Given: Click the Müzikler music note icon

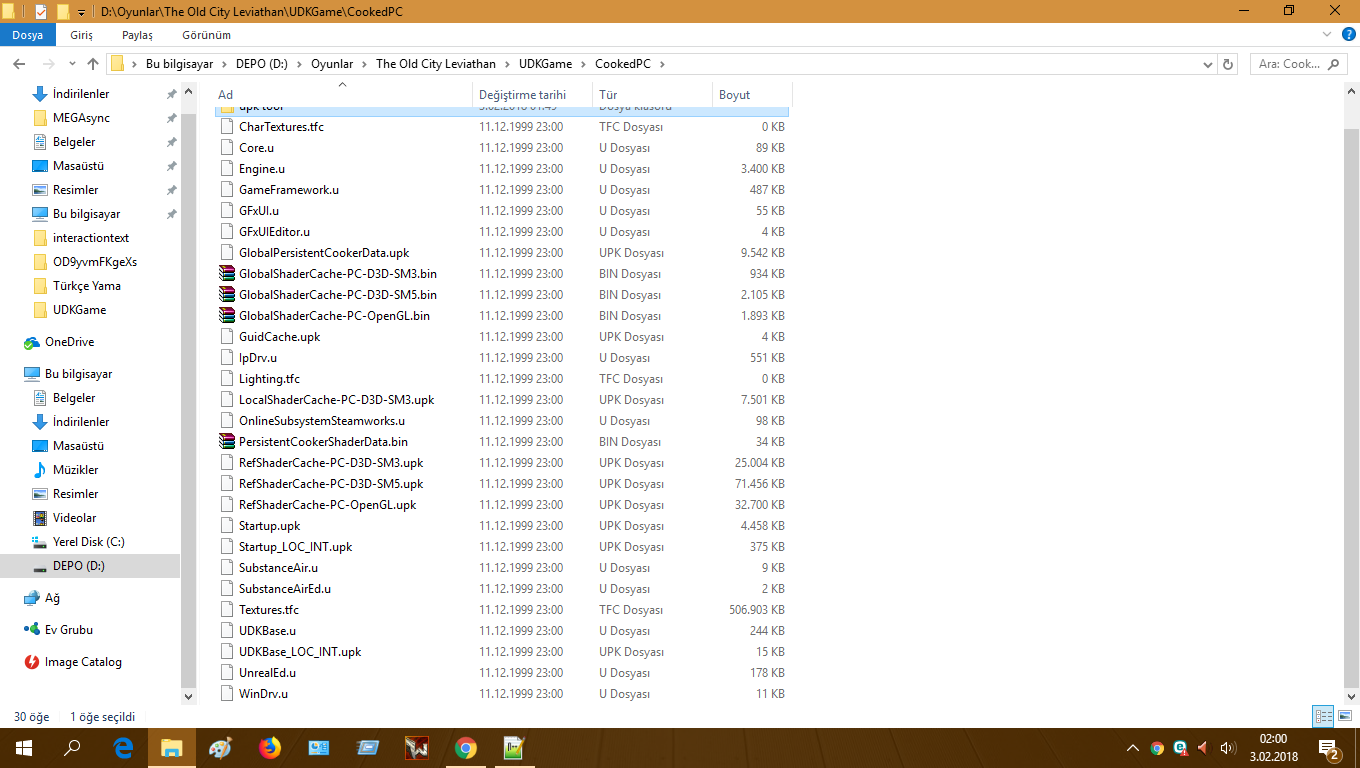Looking at the screenshot, I should [40, 470].
